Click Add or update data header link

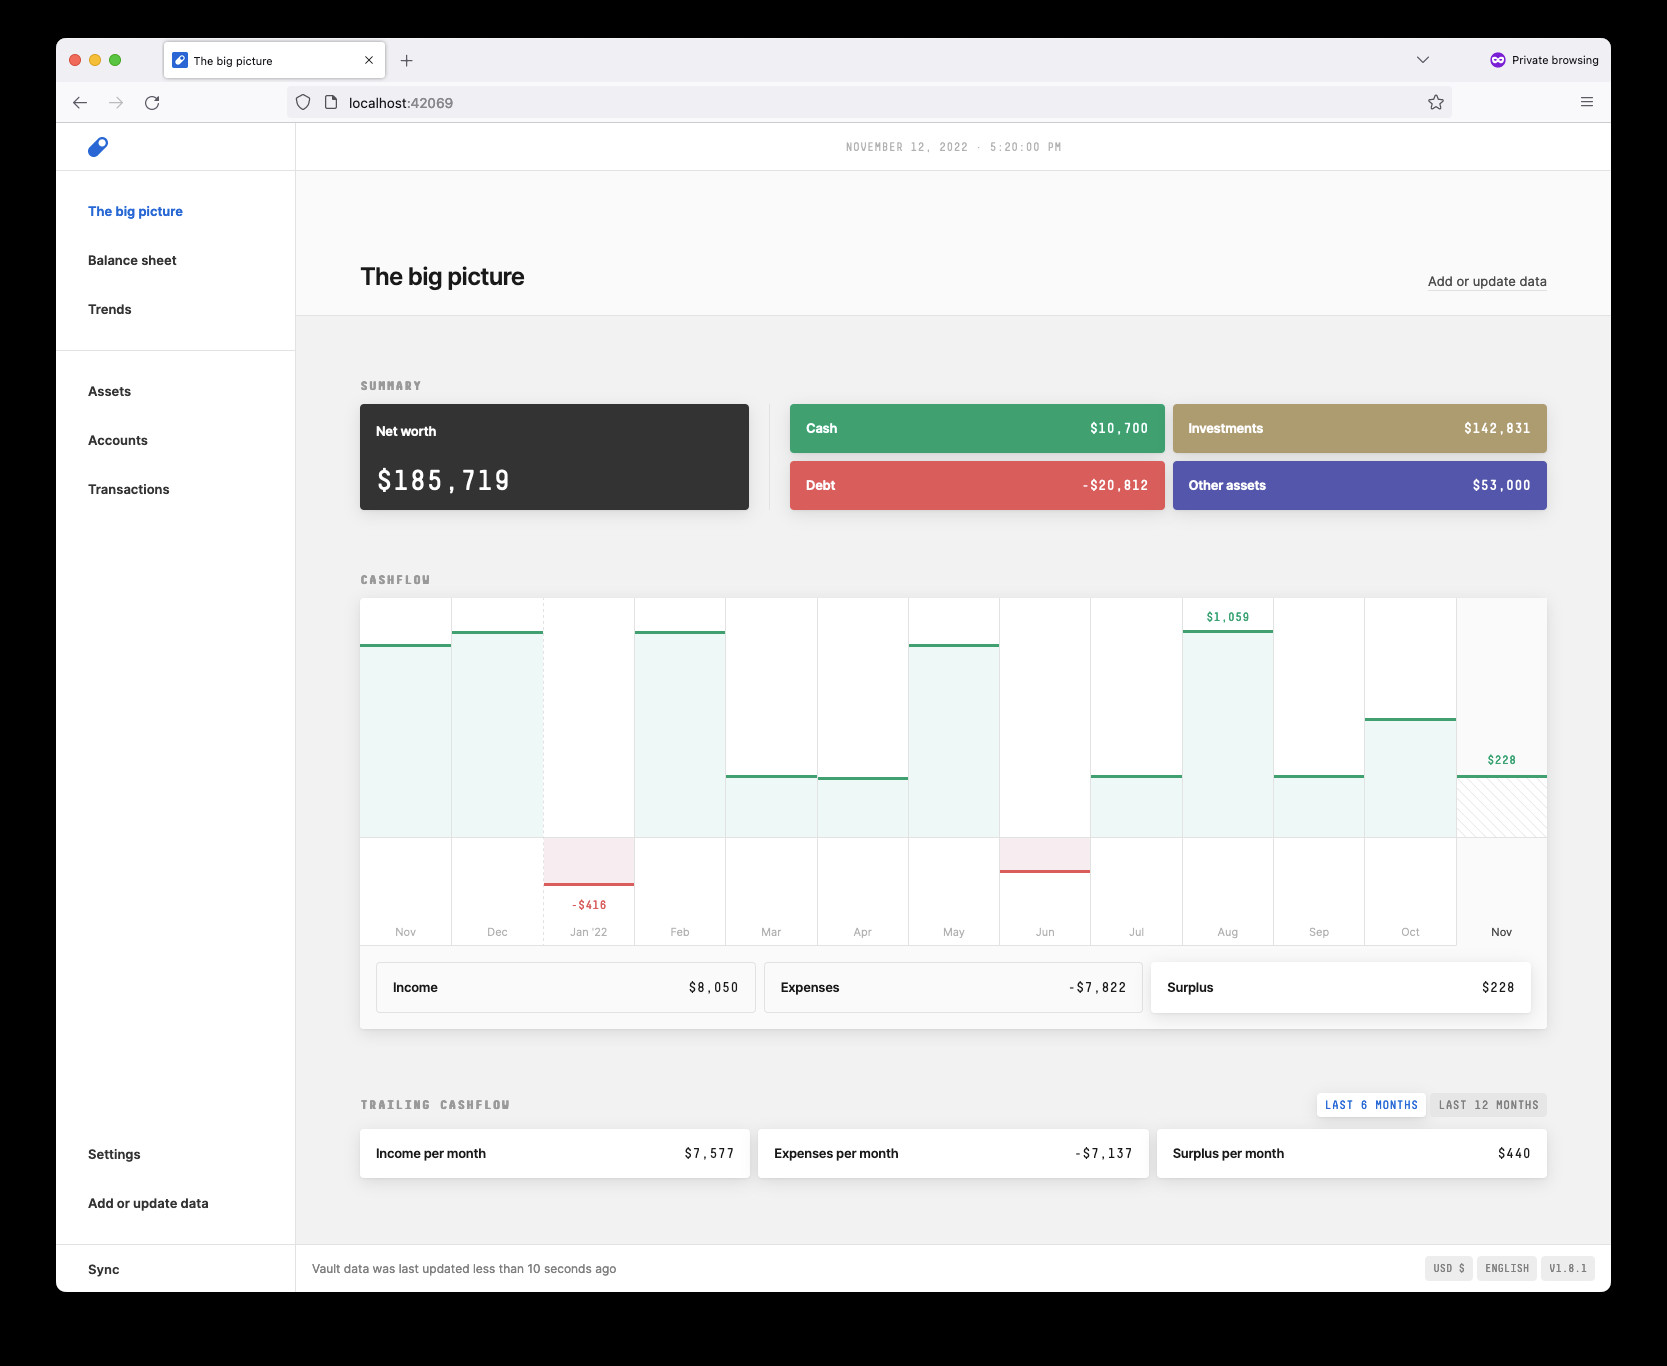tap(1487, 281)
